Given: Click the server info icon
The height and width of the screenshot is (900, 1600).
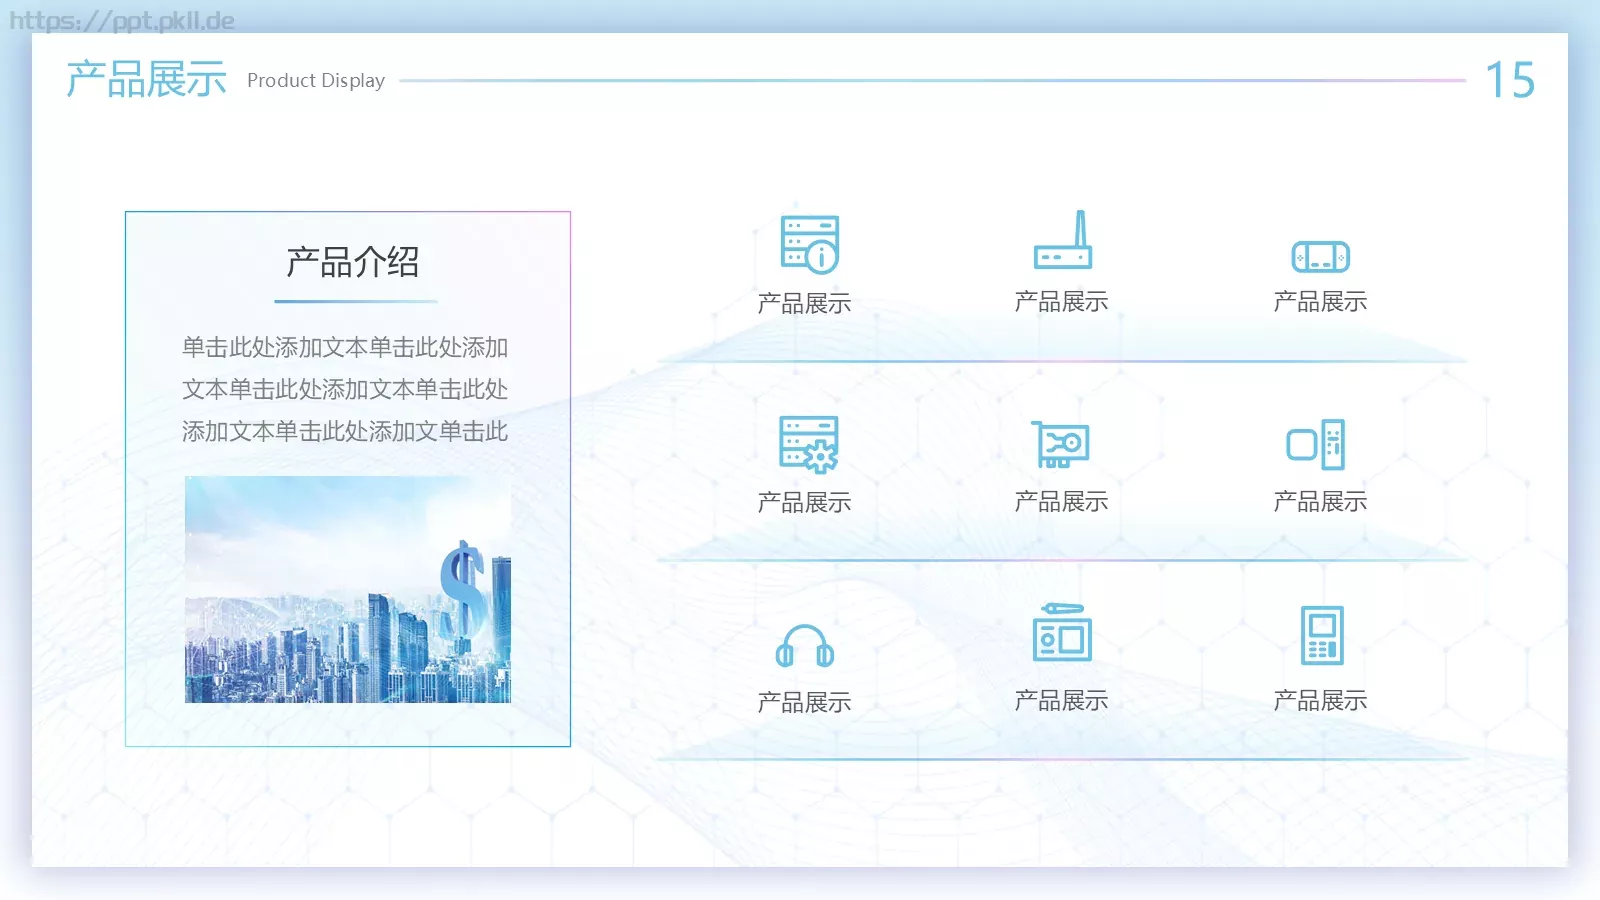Looking at the screenshot, I should [809, 244].
